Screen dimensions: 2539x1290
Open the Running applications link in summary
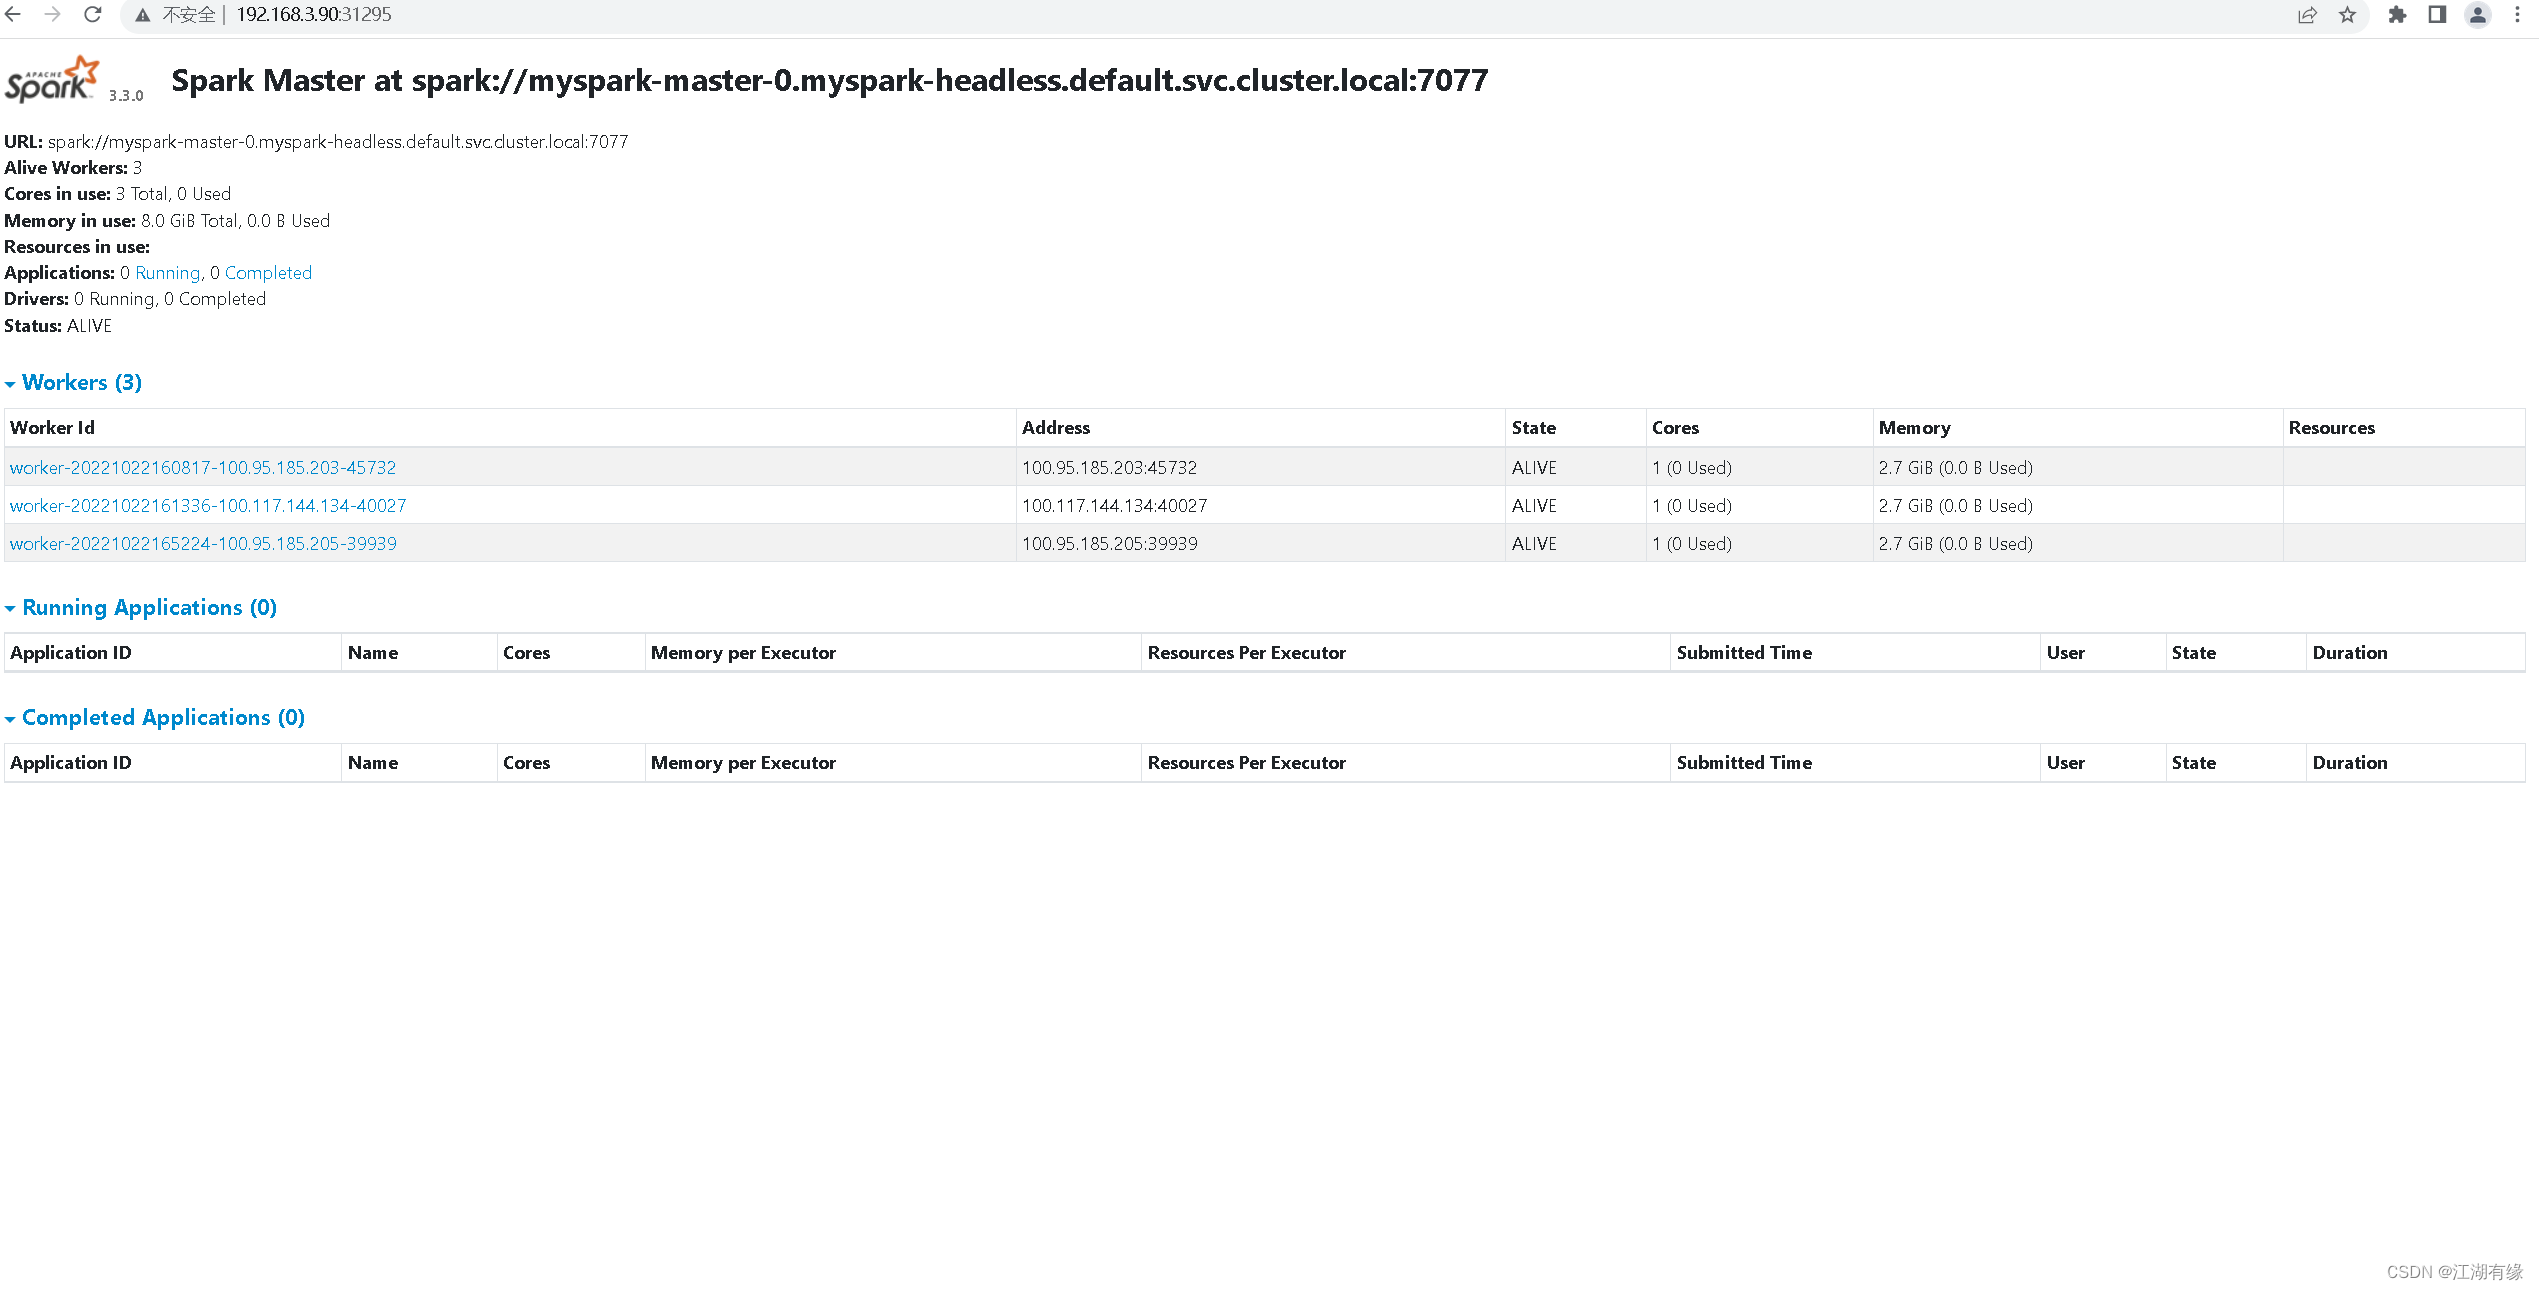tap(168, 273)
